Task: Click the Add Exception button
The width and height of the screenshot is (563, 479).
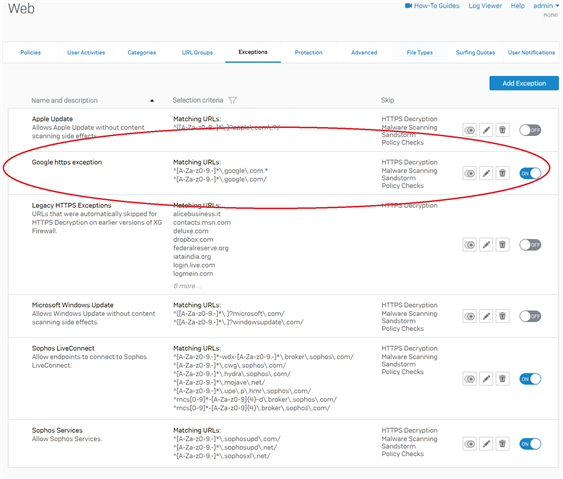Action: tap(524, 83)
